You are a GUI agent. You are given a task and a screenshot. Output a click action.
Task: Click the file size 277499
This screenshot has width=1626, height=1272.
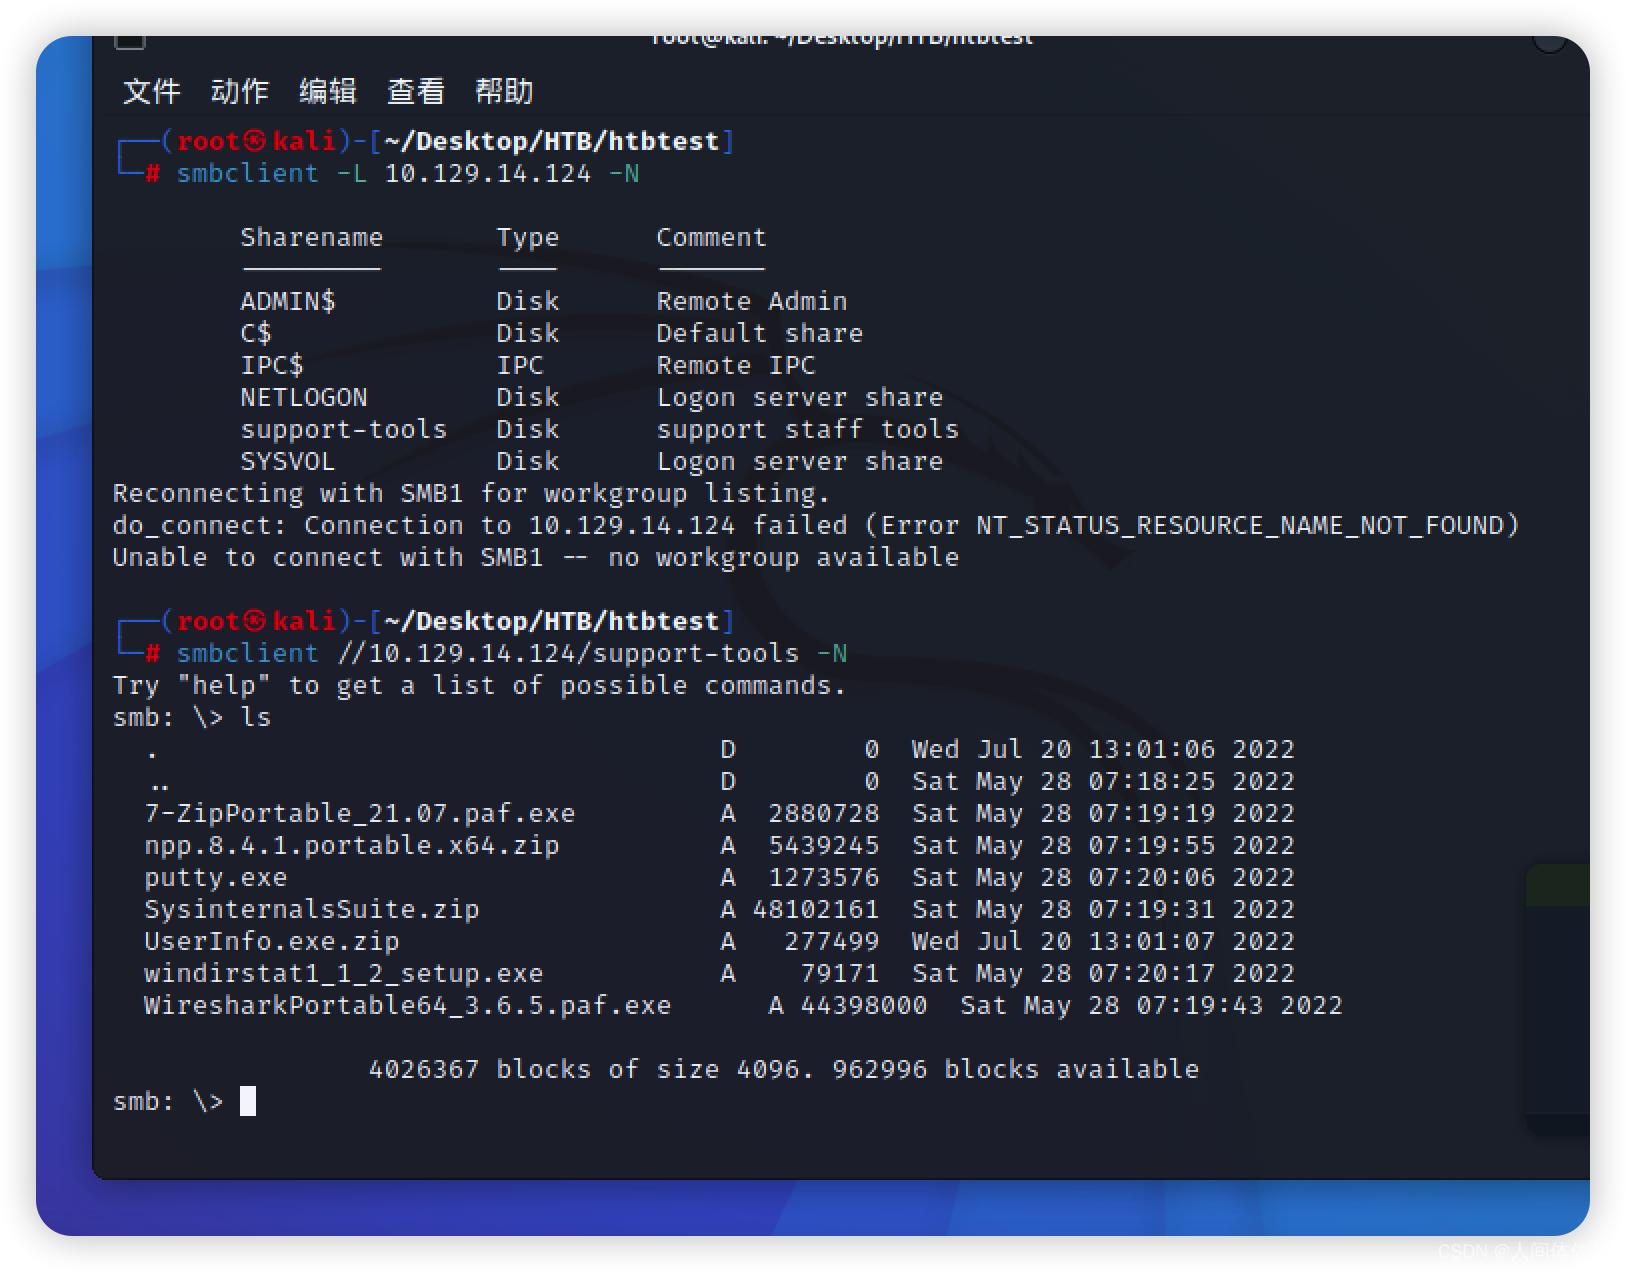[832, 941]
